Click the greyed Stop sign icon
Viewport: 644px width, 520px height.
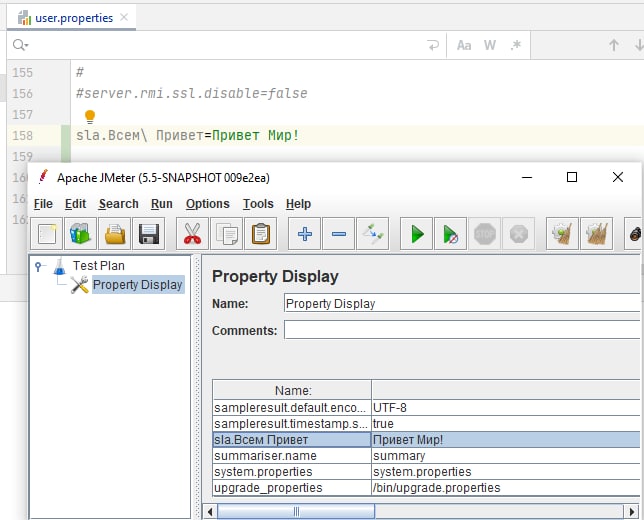[485, 234]
